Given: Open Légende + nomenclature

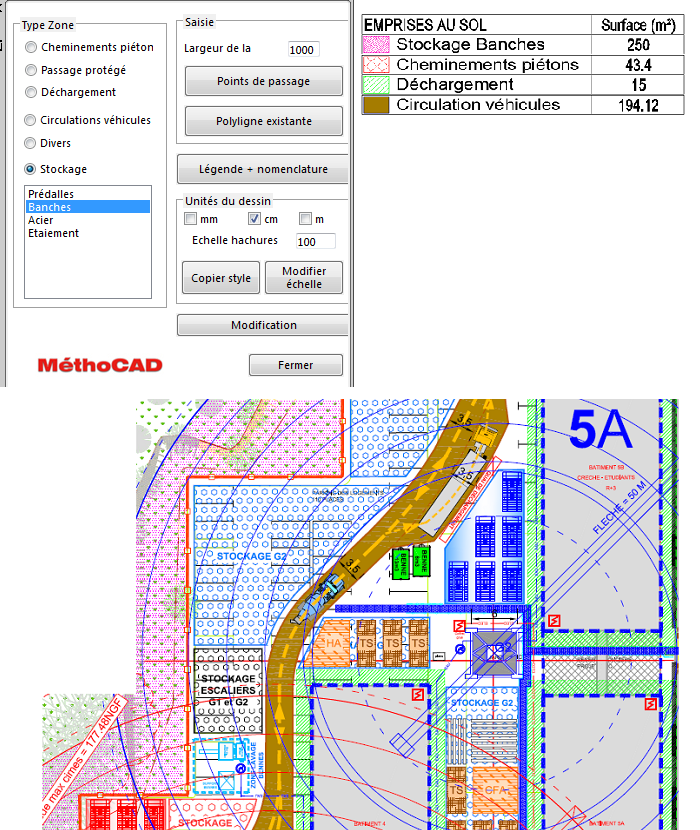Looking at the screenshot, I should tap(263, 169).
